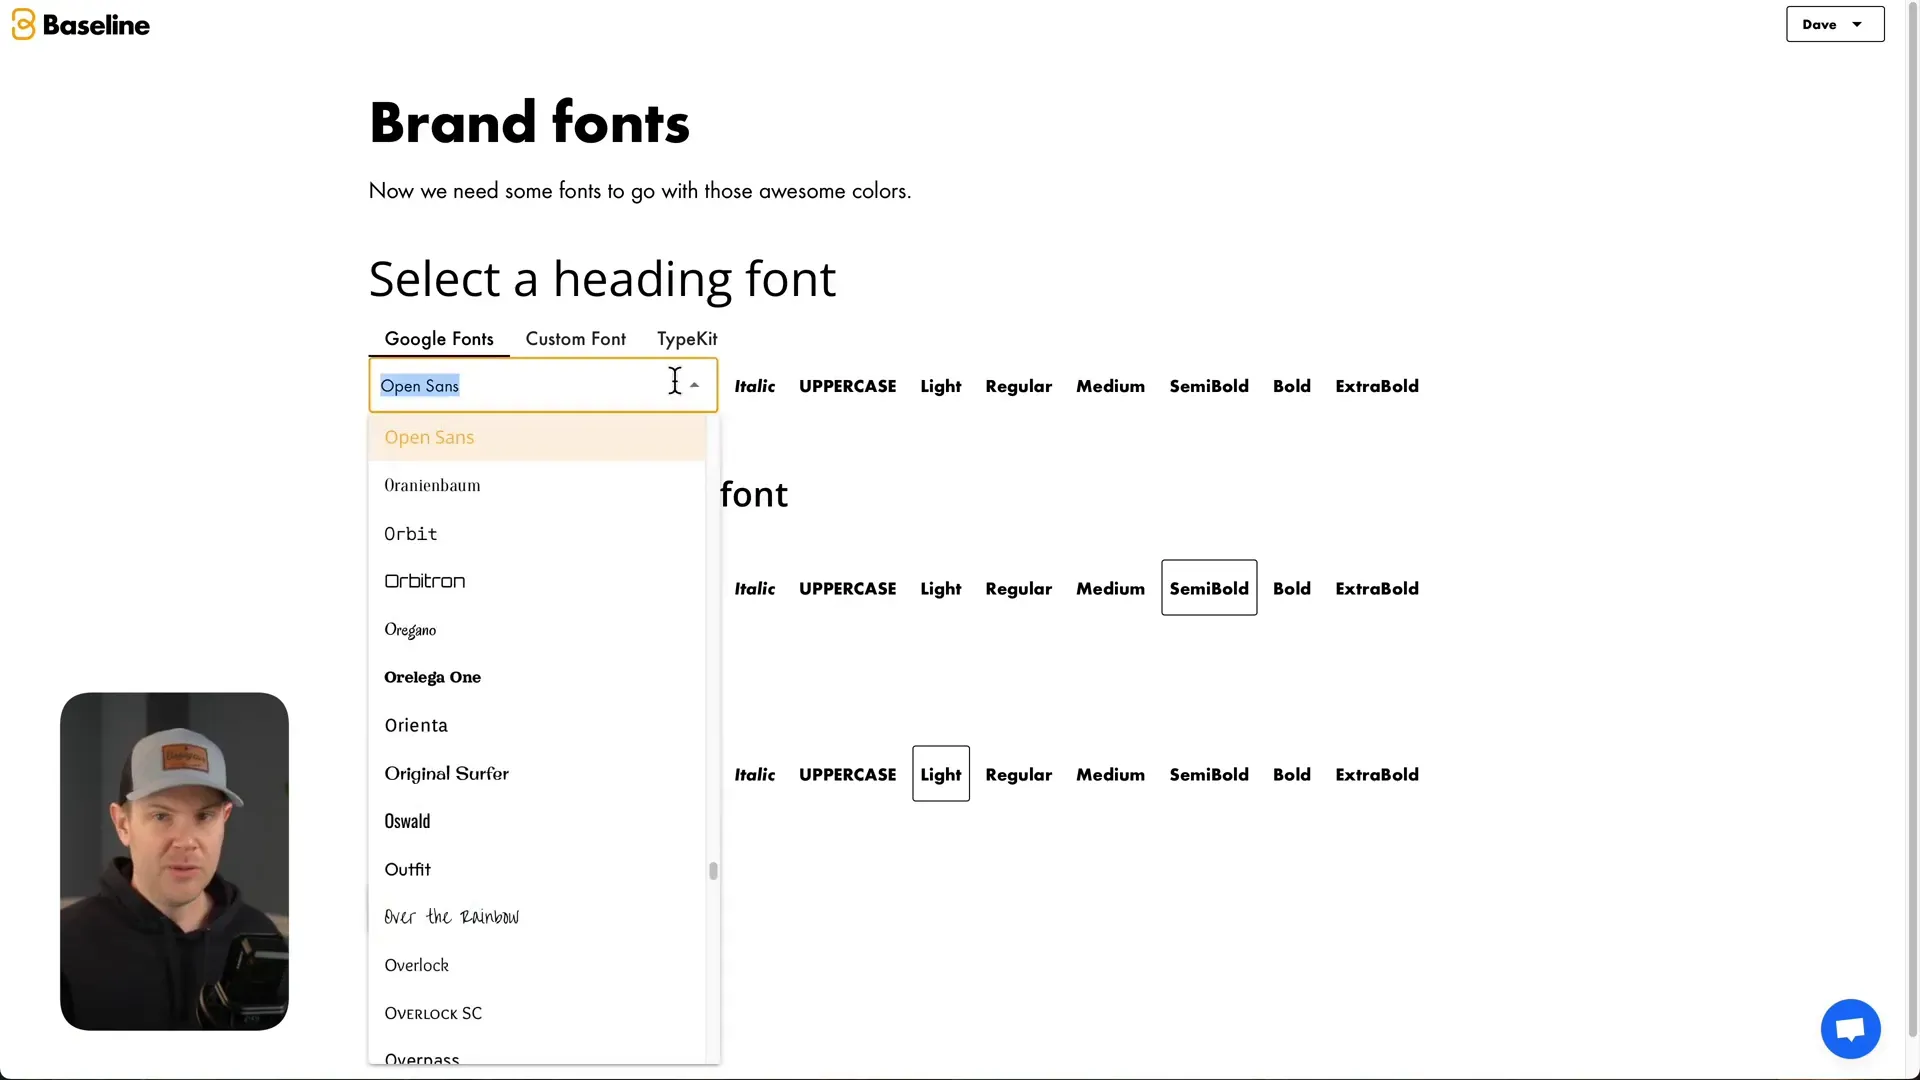Click the font list scrollbar thumb

[713, 871]
